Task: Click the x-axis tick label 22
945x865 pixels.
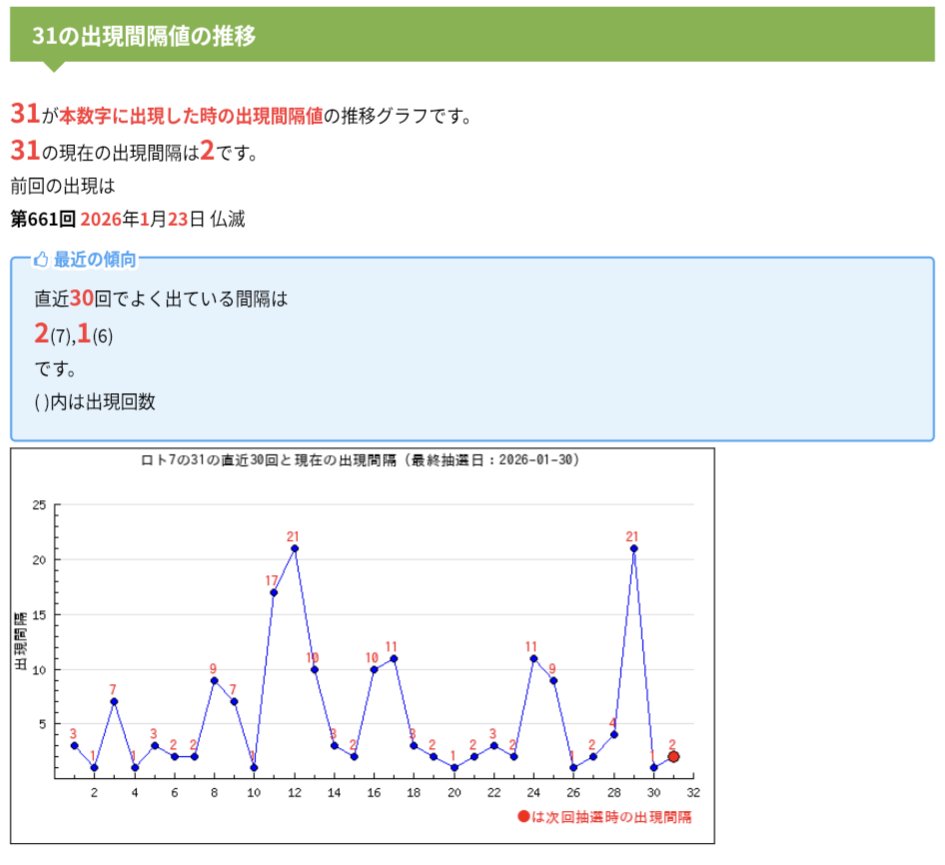Action: (494, 793)
